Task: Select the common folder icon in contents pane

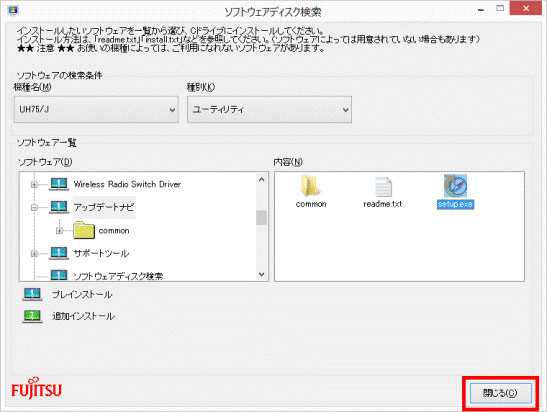Action: coord(310,185)
